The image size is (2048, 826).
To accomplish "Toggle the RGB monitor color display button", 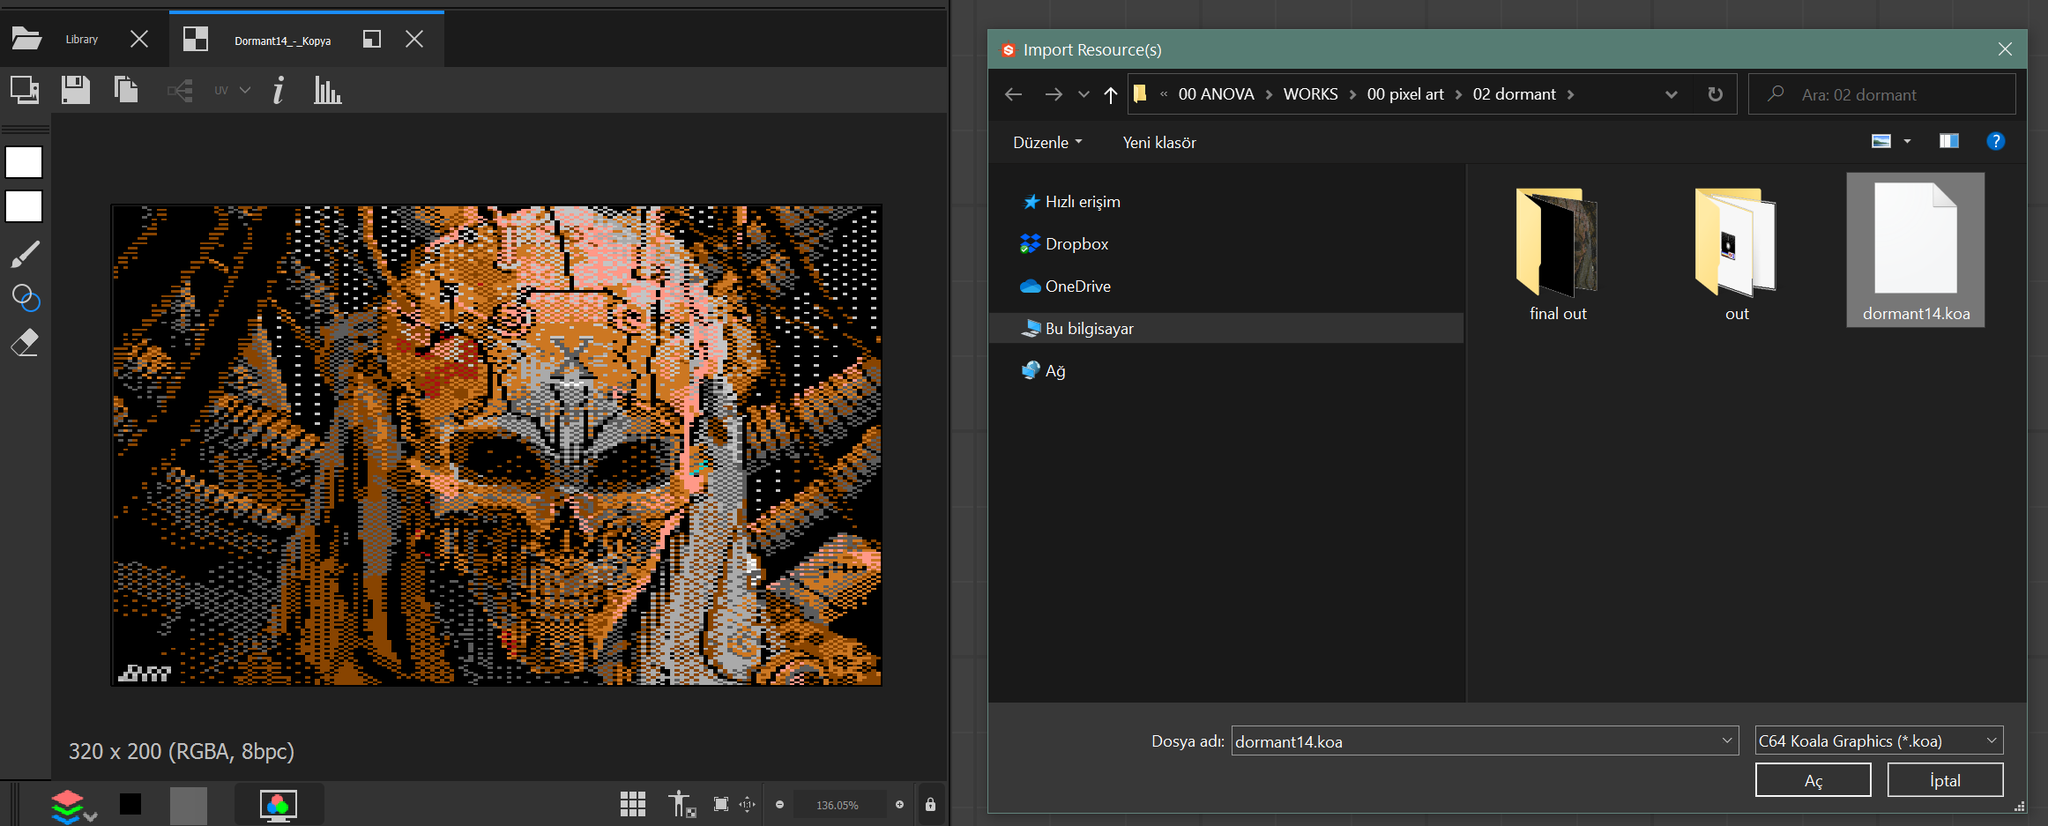I will coord(278,805).
